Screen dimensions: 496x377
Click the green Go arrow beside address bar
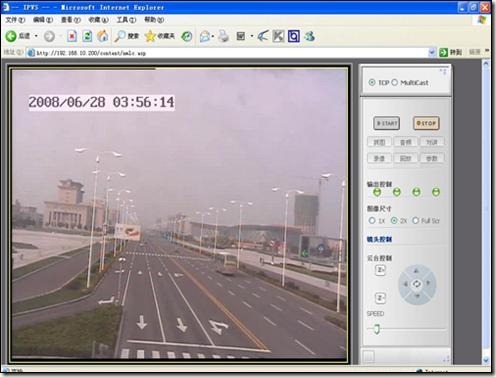click(443, 52)
